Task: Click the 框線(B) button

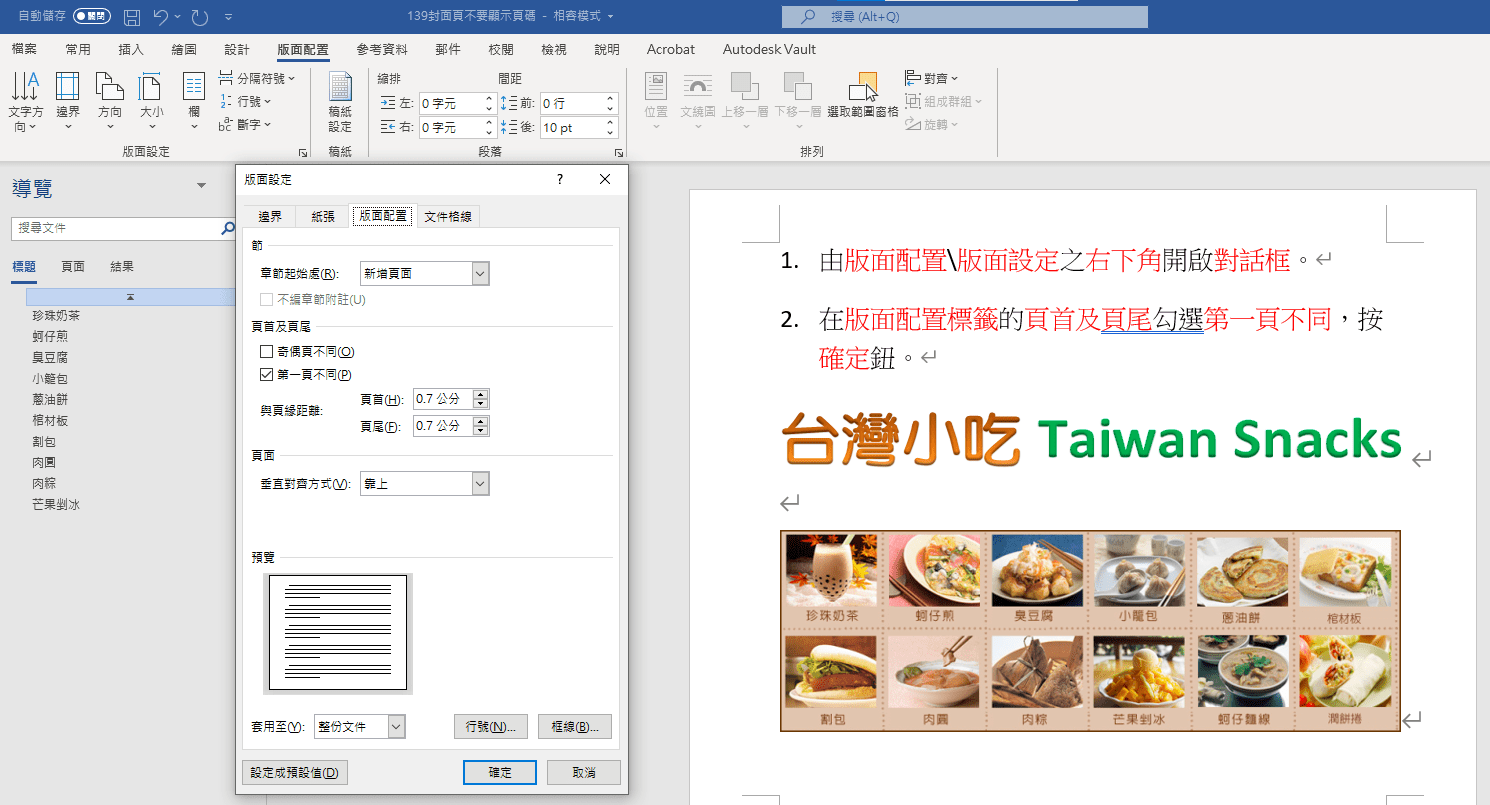Action: point(575,726)
